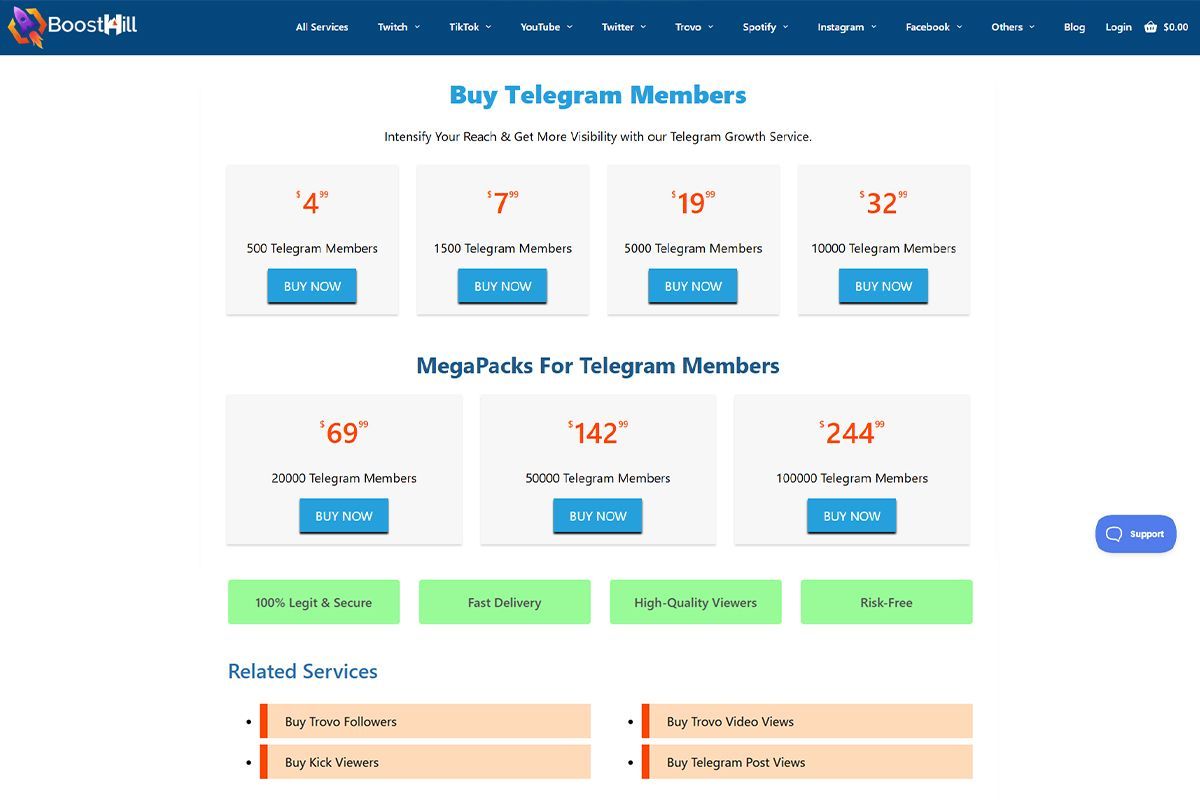The width and height of the screenshot is (1200, 800).
Task: Click the $142.99 price
Action: 598,433
